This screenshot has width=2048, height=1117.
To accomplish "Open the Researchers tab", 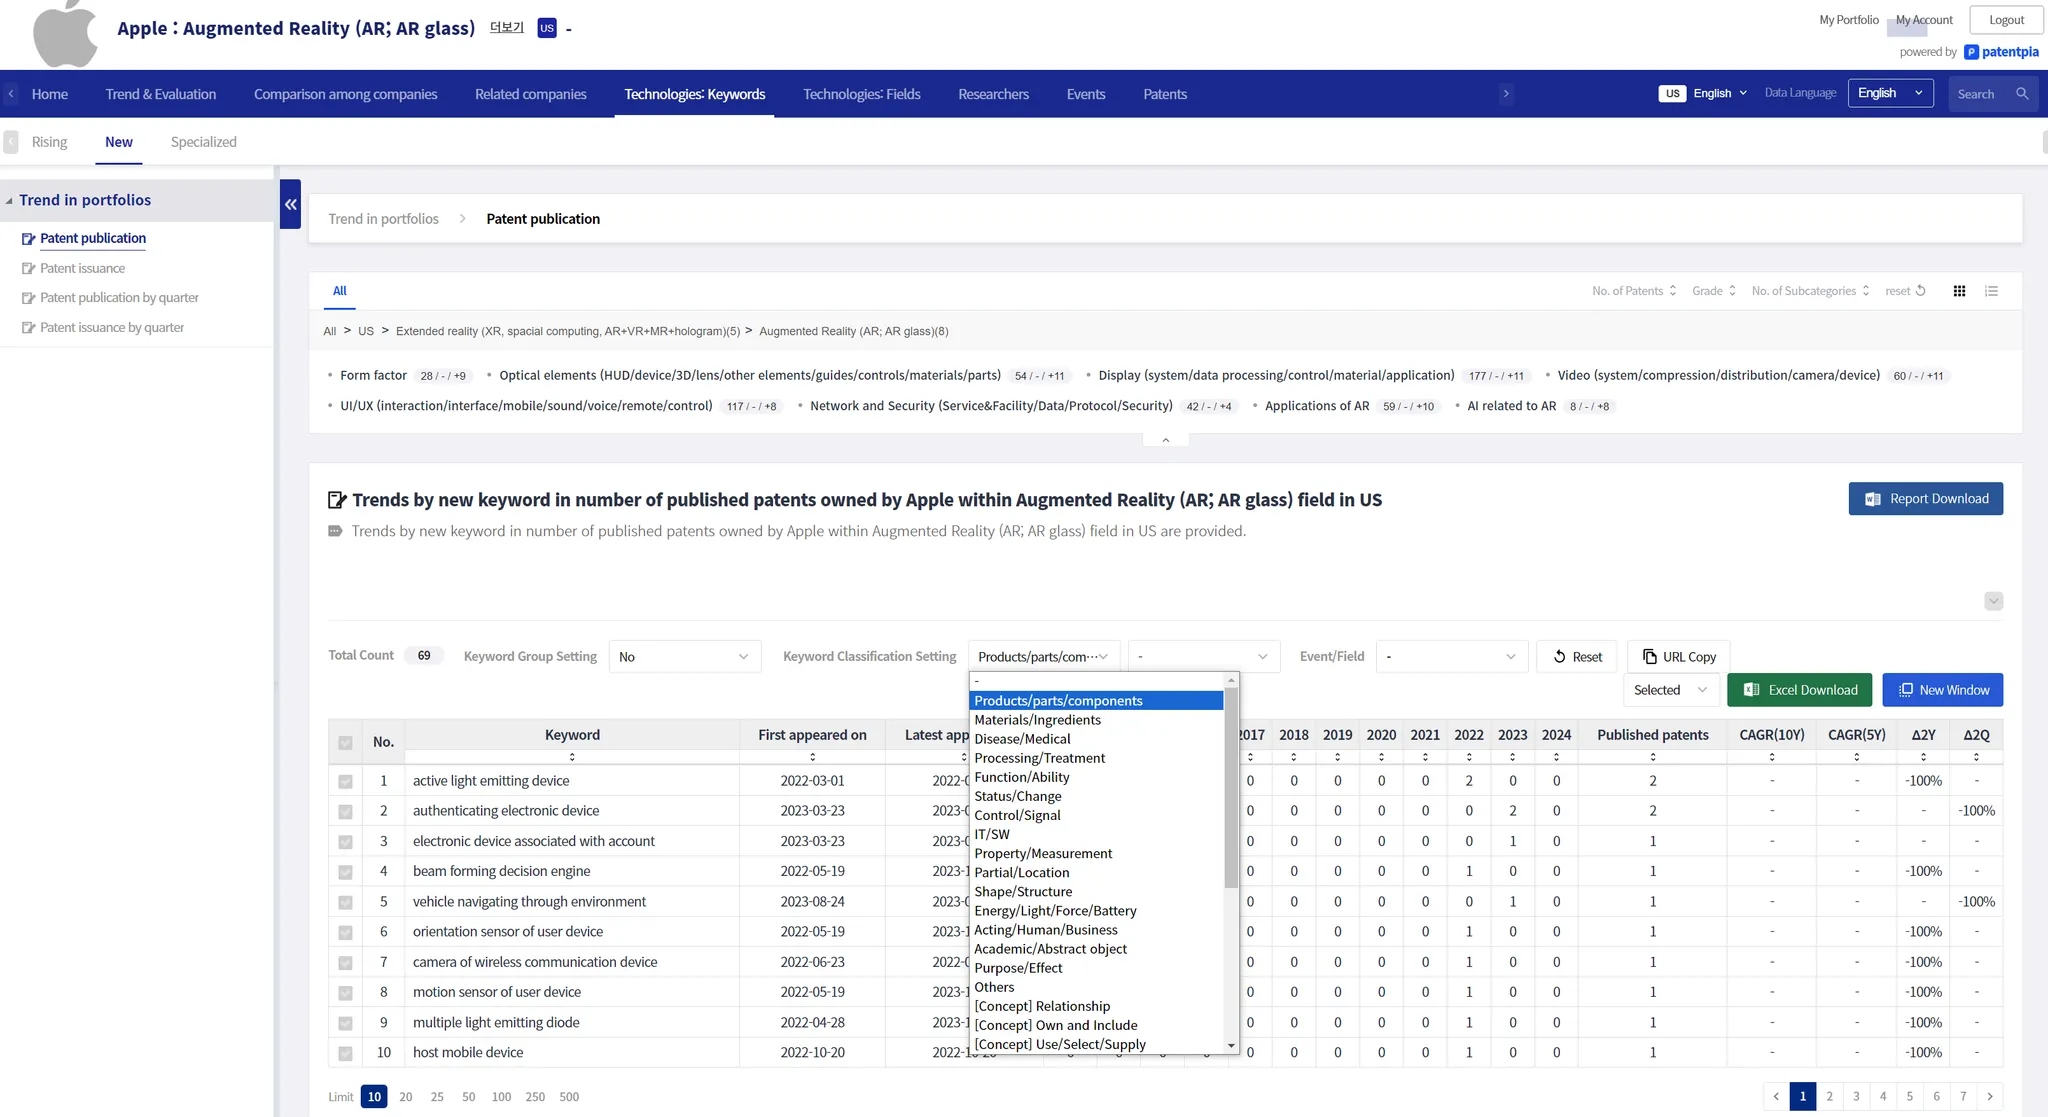I will 993,94.
